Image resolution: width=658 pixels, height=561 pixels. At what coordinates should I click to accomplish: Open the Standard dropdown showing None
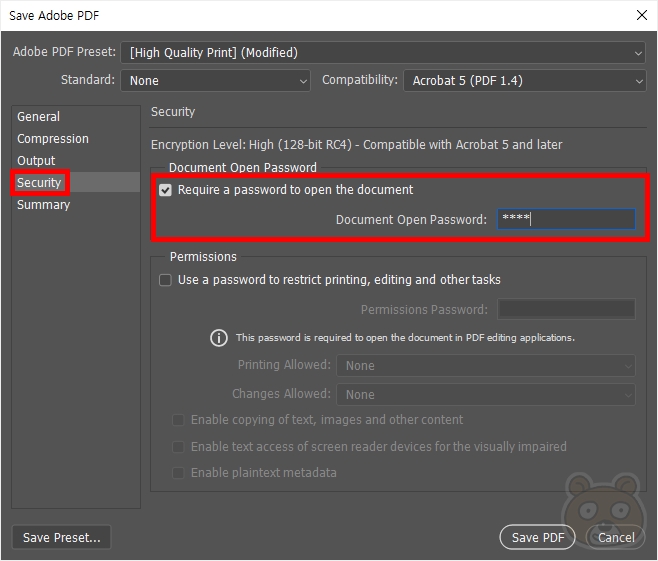point(215,81)
